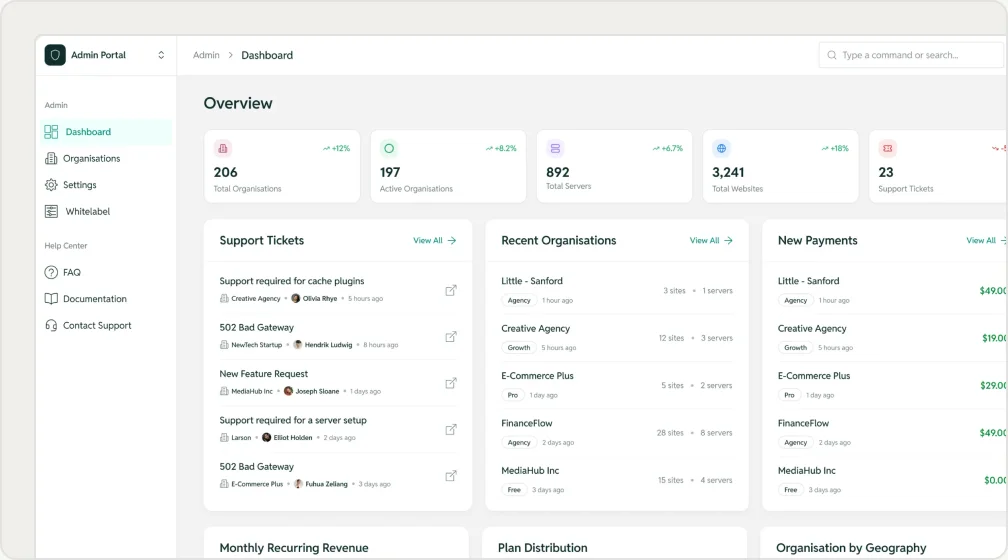This screenshot has width=1008, height=560.
Task: Click the +12% trend on Total Organisations
Action: (336, 149)
